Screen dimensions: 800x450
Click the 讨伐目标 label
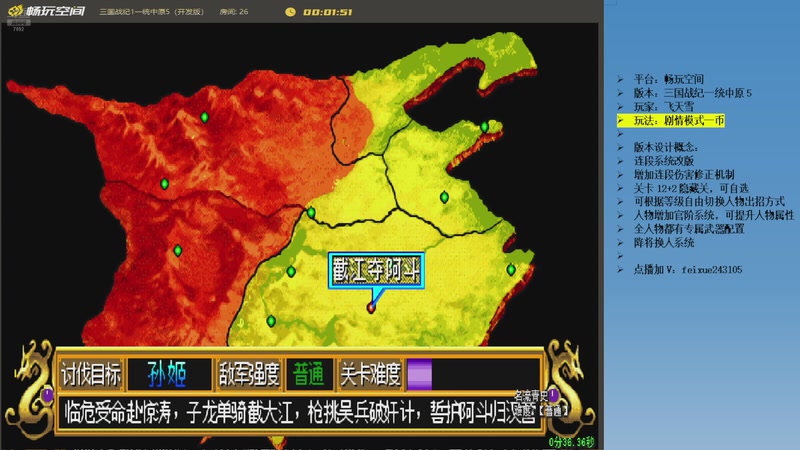[91, 374]
